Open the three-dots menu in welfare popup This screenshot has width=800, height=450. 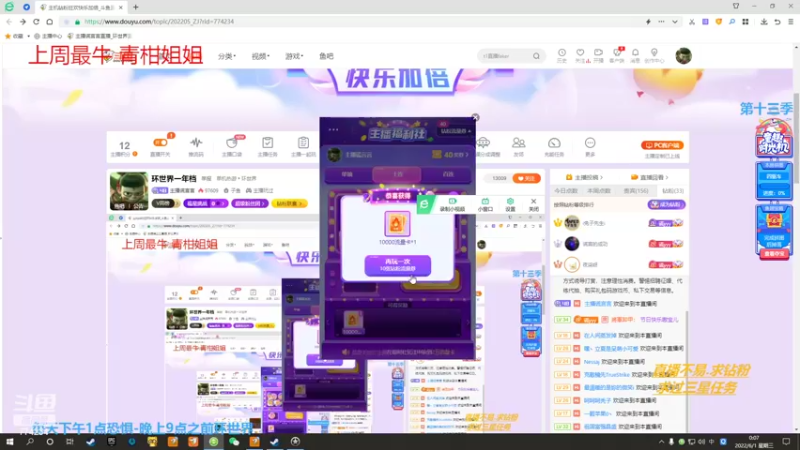point(333,130)
